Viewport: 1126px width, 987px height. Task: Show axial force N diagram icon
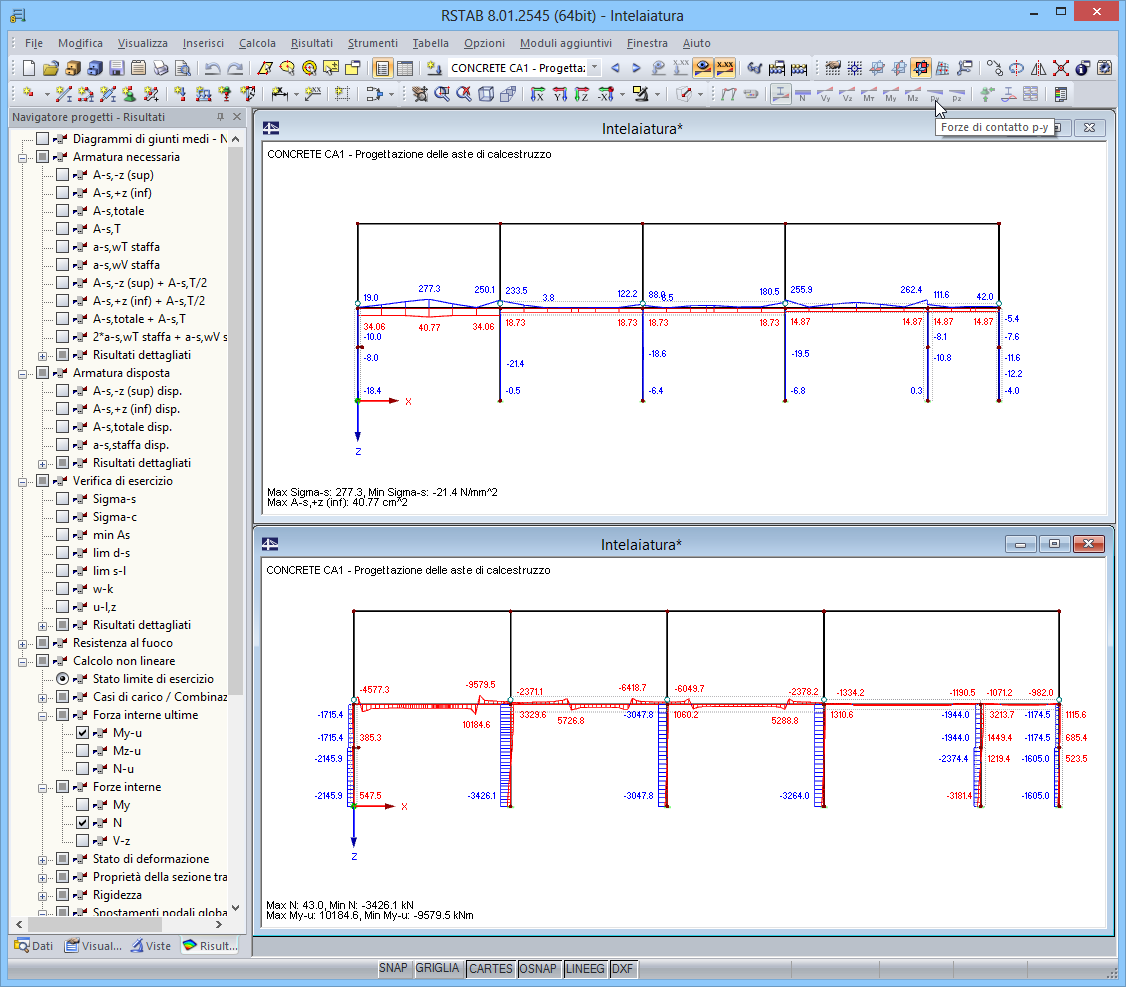pos(802,95)
